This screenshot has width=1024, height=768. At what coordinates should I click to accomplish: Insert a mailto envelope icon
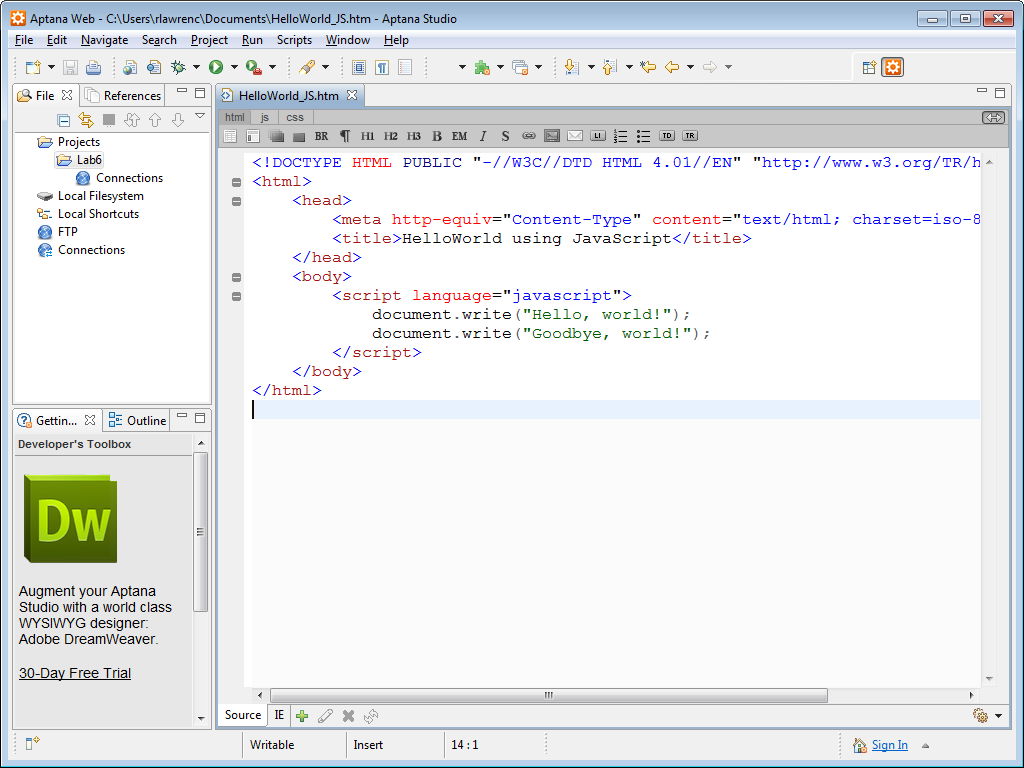tap(575, 136)
